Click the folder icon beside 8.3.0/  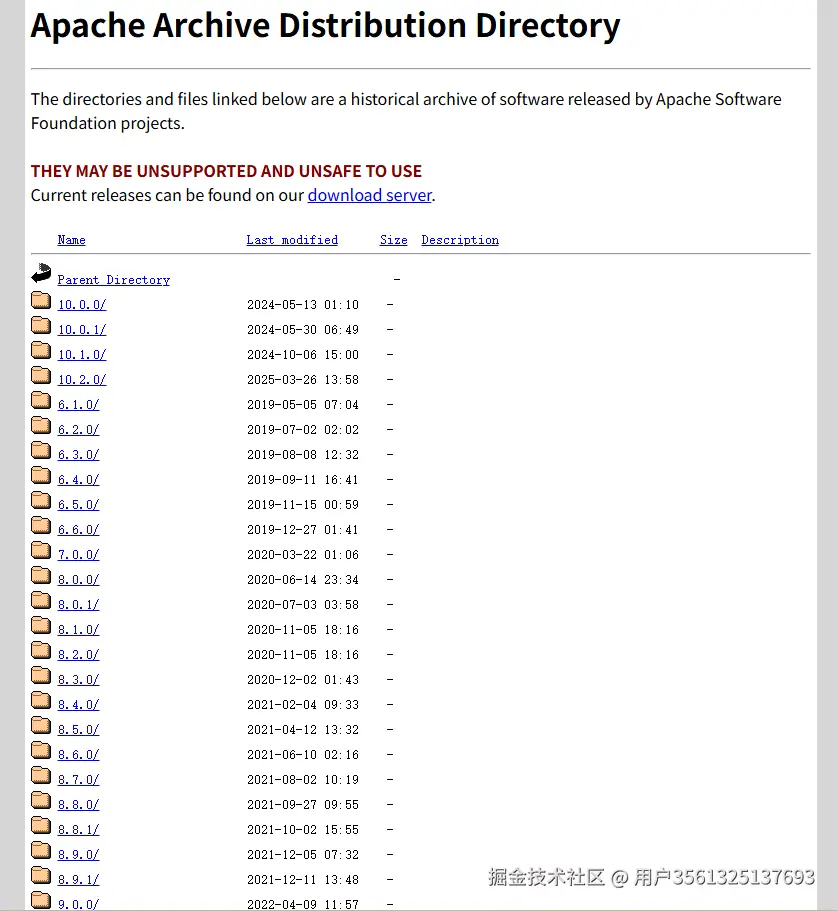41,675
